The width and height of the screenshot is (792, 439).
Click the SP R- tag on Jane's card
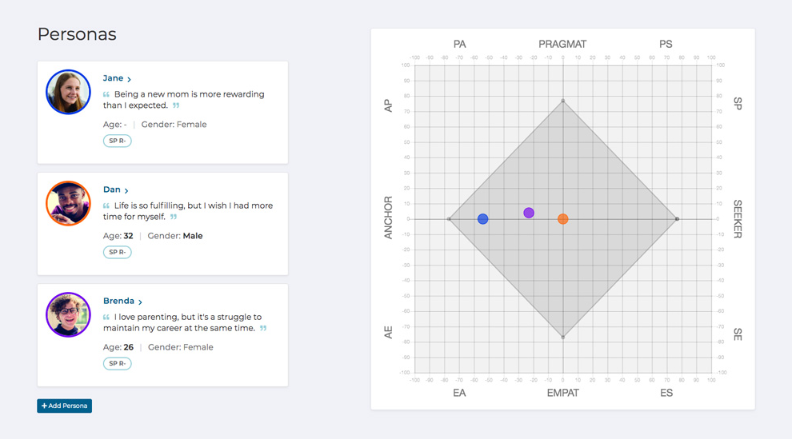tap(117, 141)
